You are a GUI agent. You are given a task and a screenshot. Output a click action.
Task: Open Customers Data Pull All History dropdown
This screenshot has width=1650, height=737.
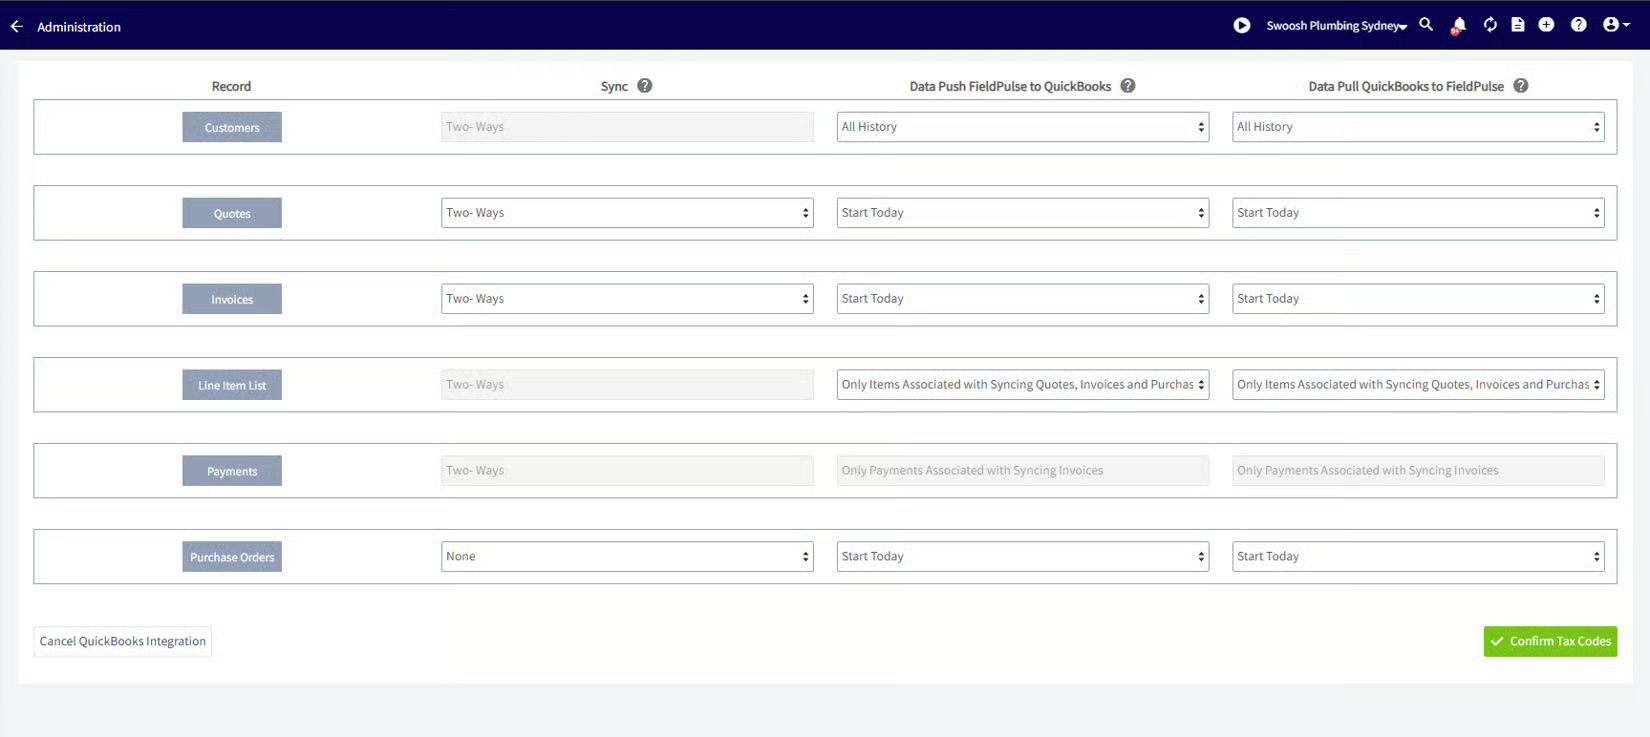pyautogui.click(x=1418, y=127)
